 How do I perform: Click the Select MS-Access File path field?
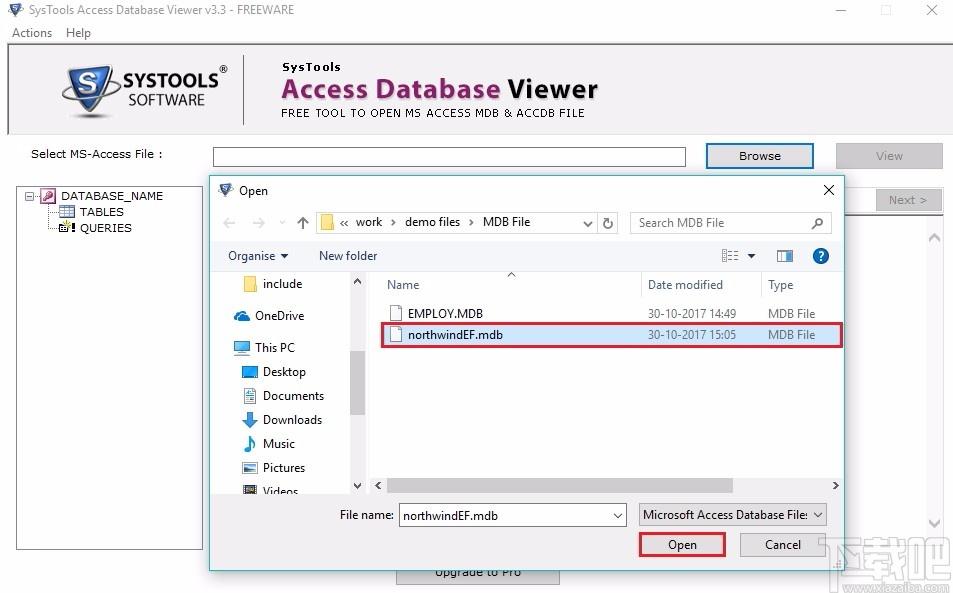tap(449, 157)
